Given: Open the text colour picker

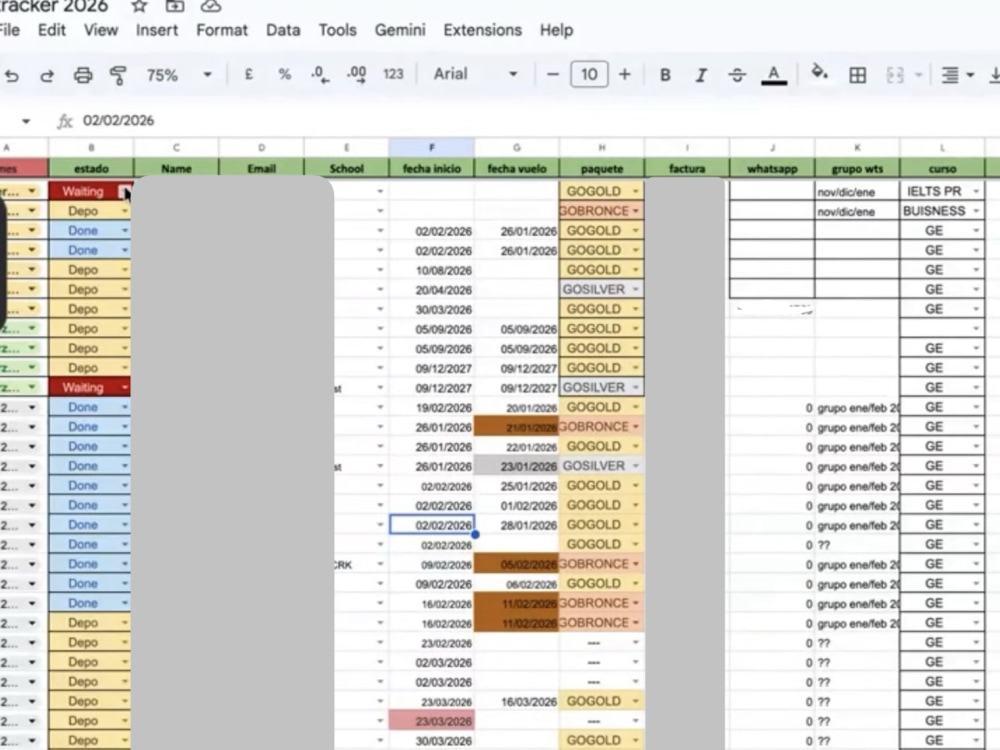Looking at the screenshot, I should [x=774, y=75].
